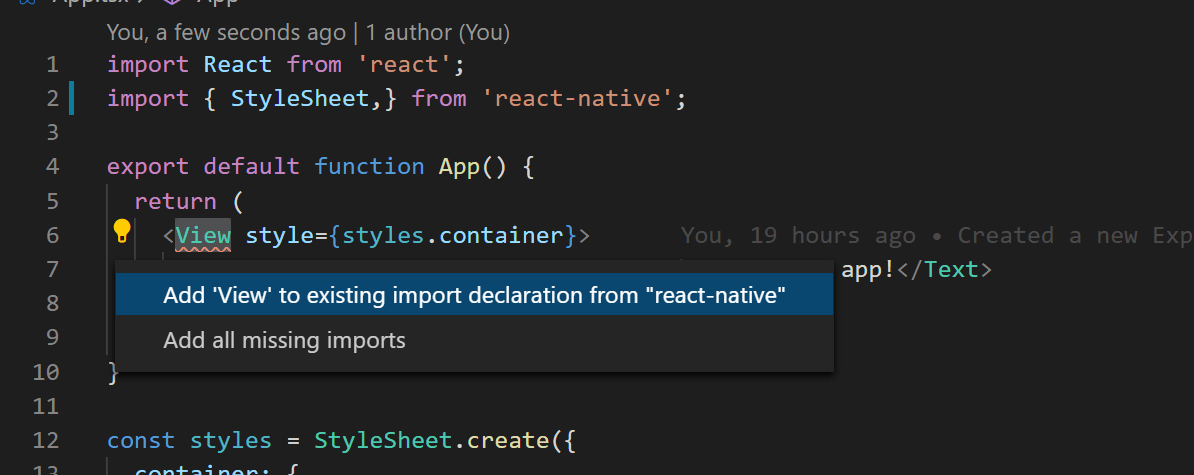Click the lightbulb quick-fix icon
The width and height of the screenshot is (1194, 475).
point(122,231)
